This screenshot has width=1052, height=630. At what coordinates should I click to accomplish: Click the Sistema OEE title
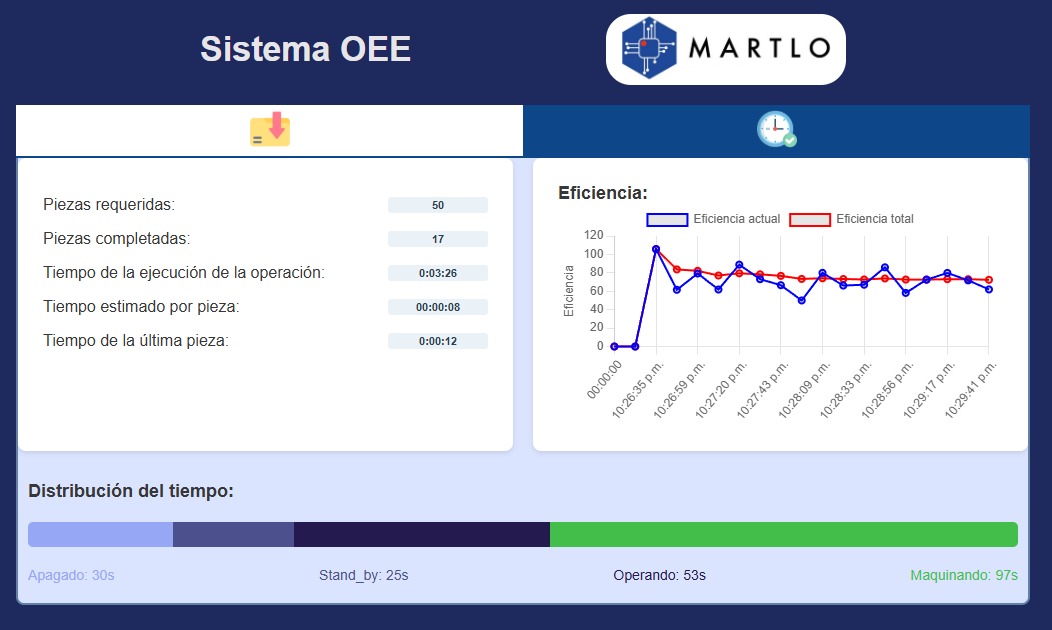pos(305,49)
